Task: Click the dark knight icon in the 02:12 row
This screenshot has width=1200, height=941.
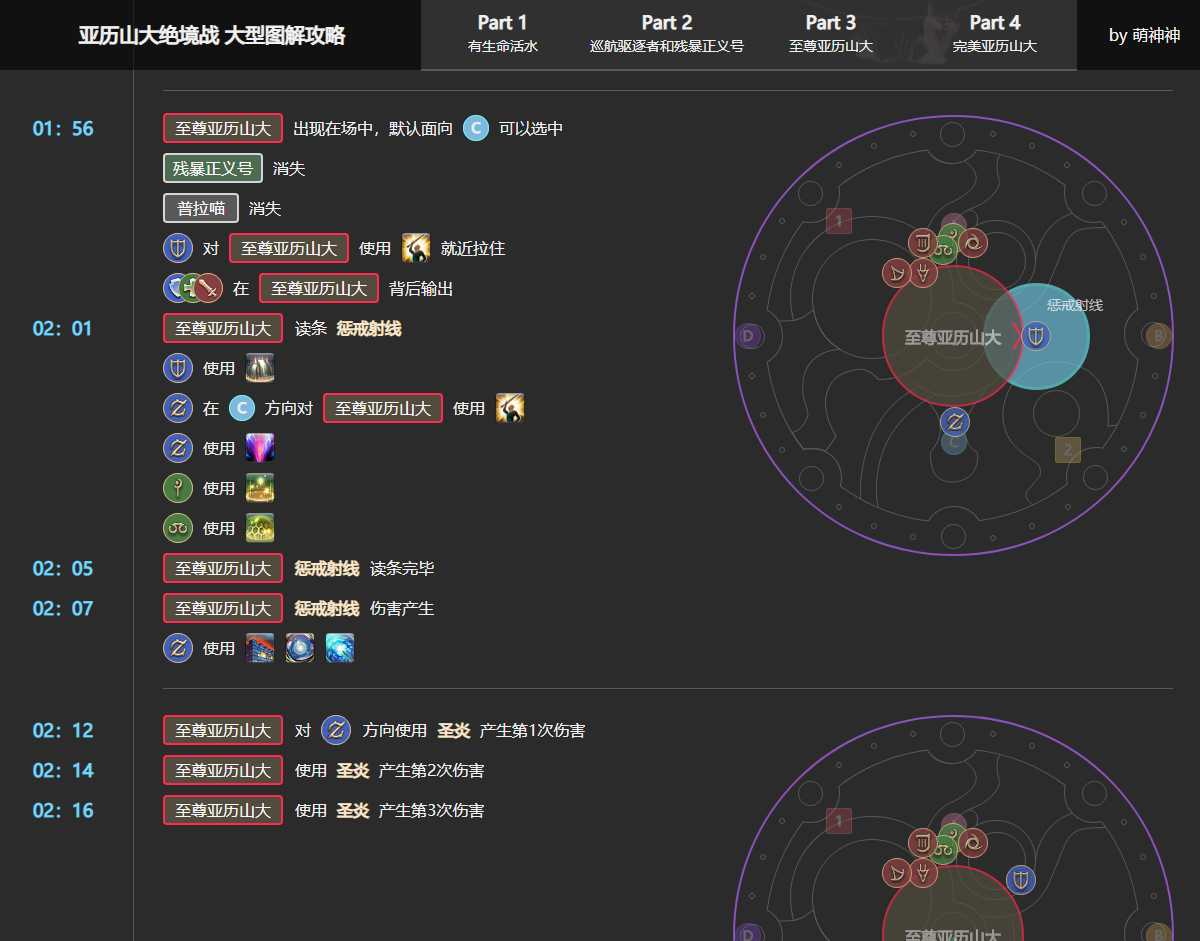Action: pos(336,730)
